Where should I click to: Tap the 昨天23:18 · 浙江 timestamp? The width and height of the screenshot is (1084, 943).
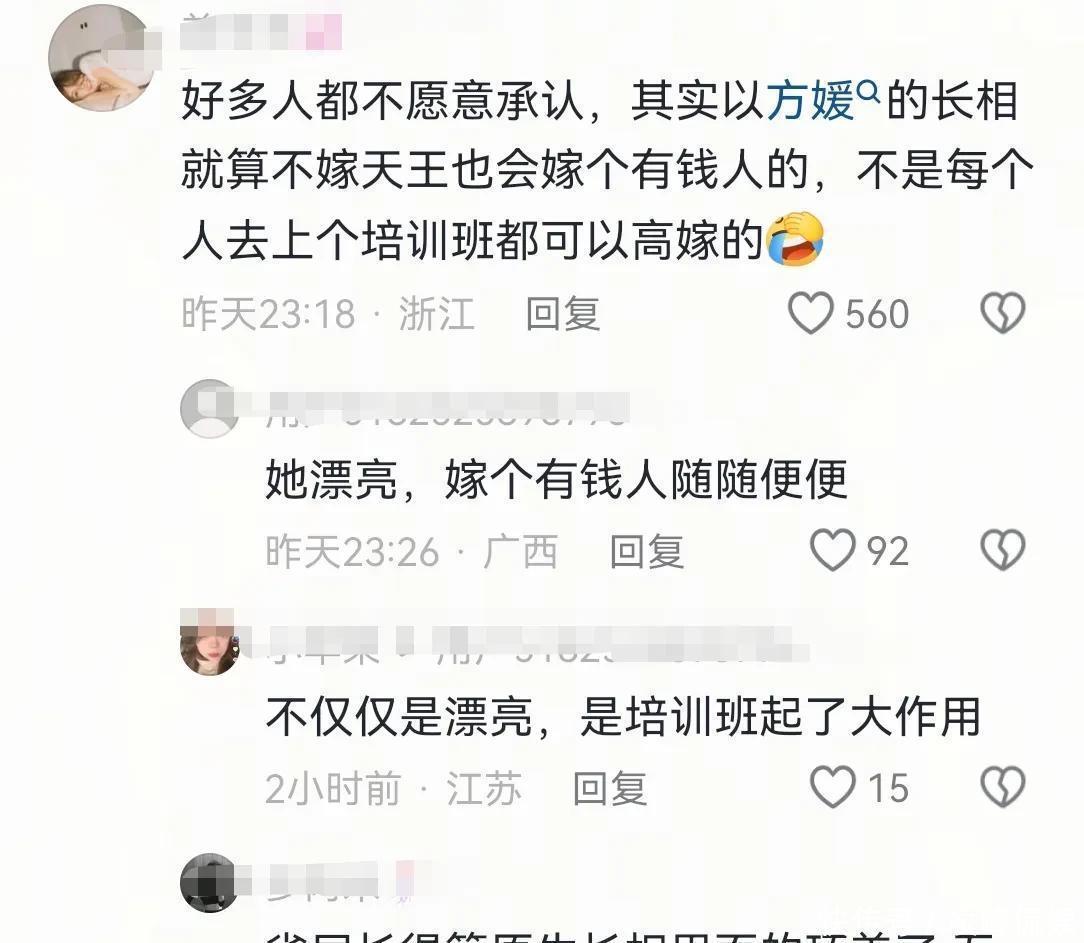pos(328,314)
